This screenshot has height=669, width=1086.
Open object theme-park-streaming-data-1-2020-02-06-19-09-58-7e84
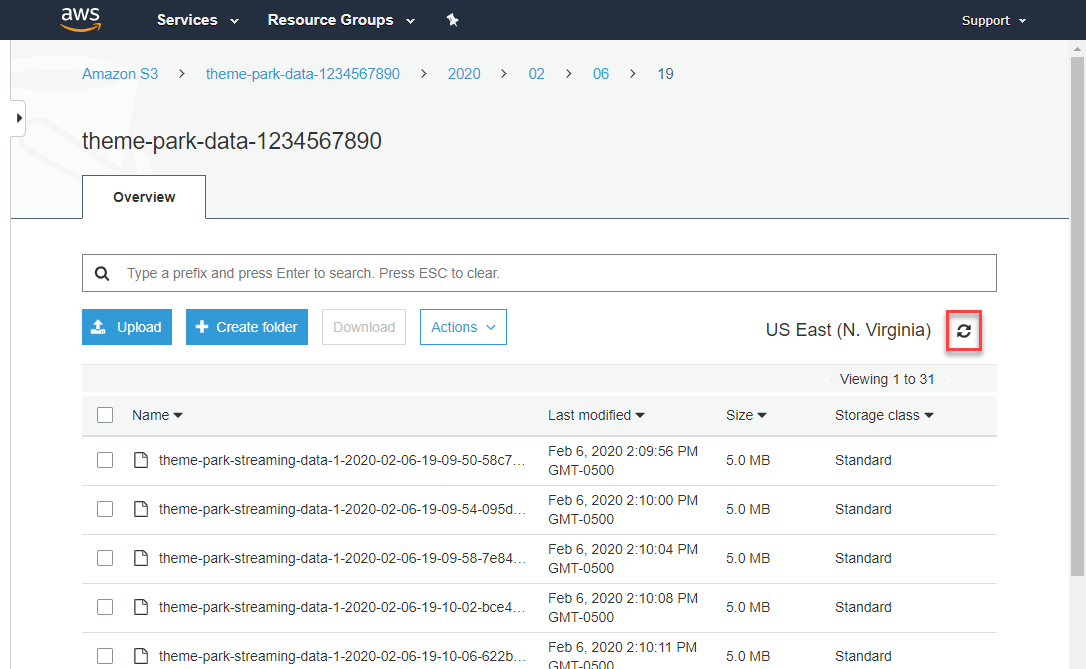342,558
